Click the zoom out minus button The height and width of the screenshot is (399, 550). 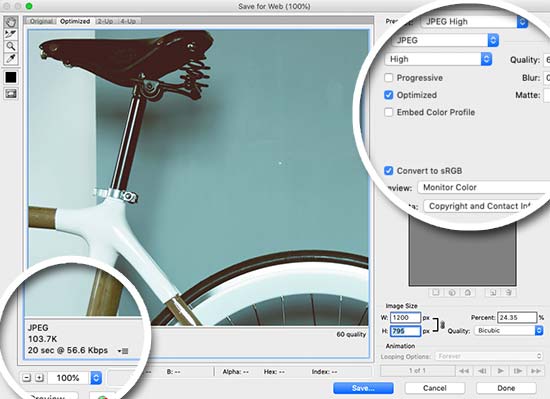click(27, 378)
